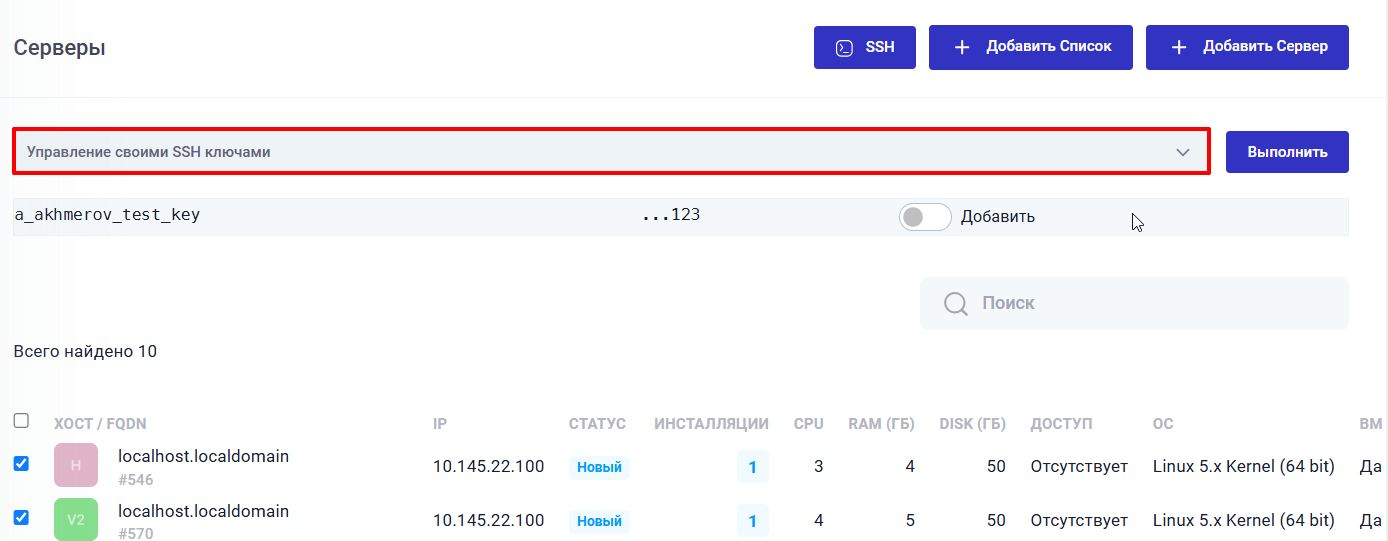Toggle the Добавить switch for a_akhmerov_test_key
1388x541 pixels.
coord(924,217)
